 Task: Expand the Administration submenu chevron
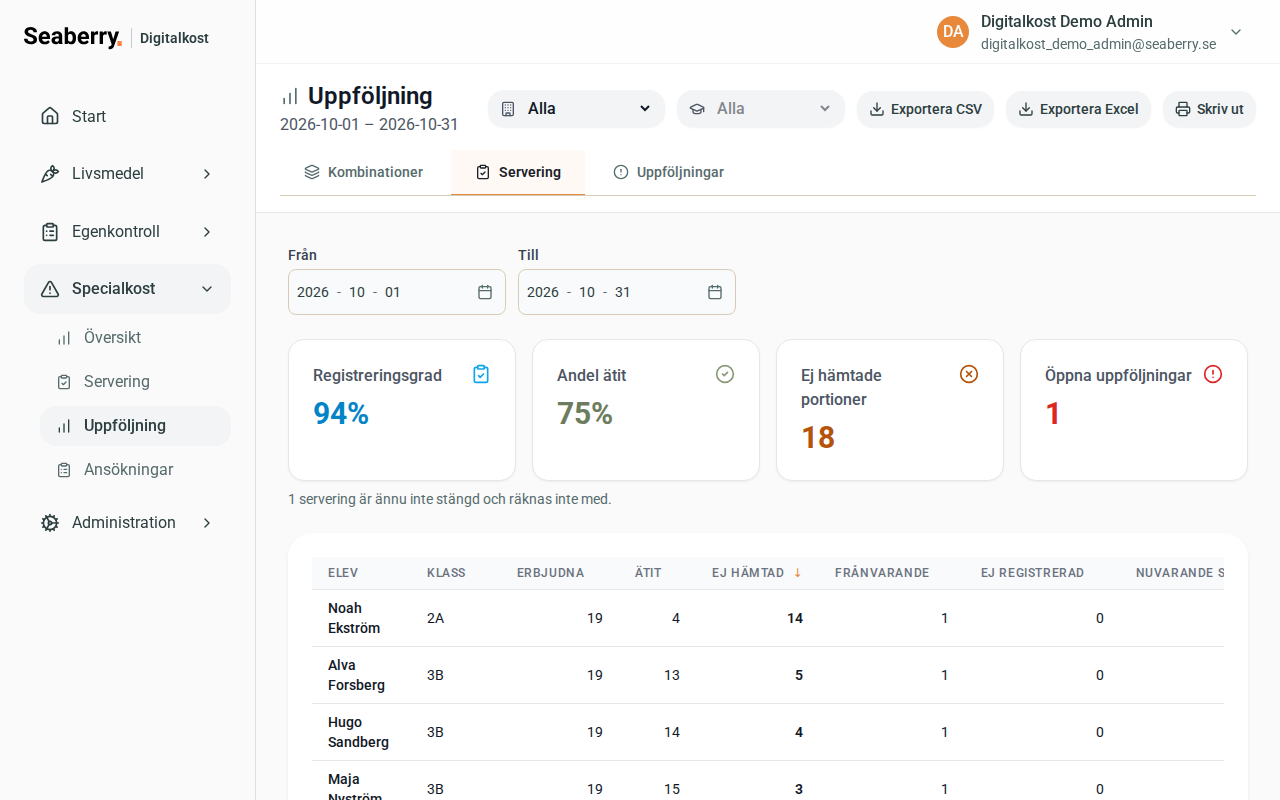click(x=207, y=523)
